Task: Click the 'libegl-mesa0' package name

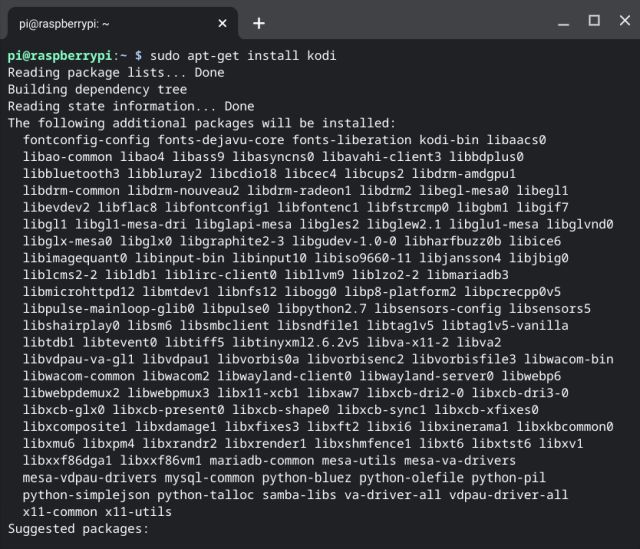Action: (464, 191)
